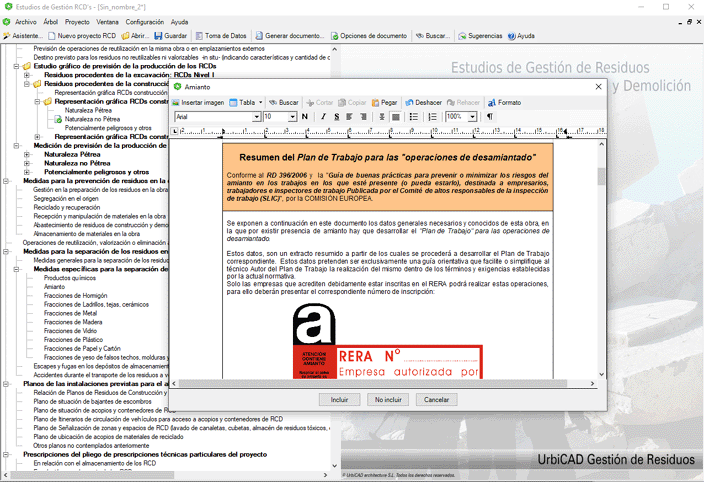Paste with the Pegar button

[x=384, y=103]
